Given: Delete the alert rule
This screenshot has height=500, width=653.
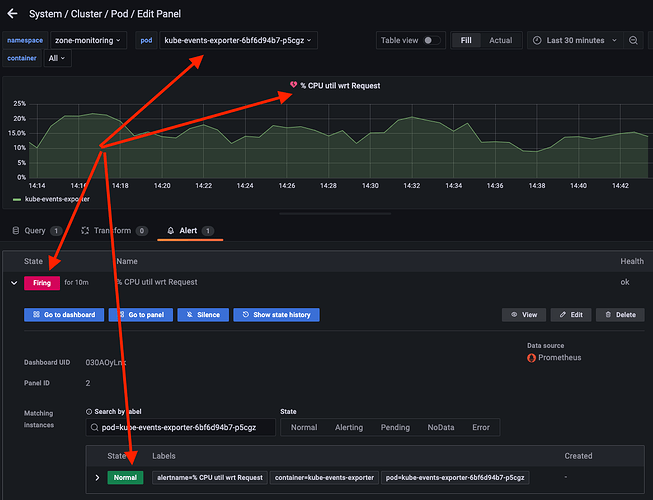Looking at the screenshot, I should coord(620,315).
